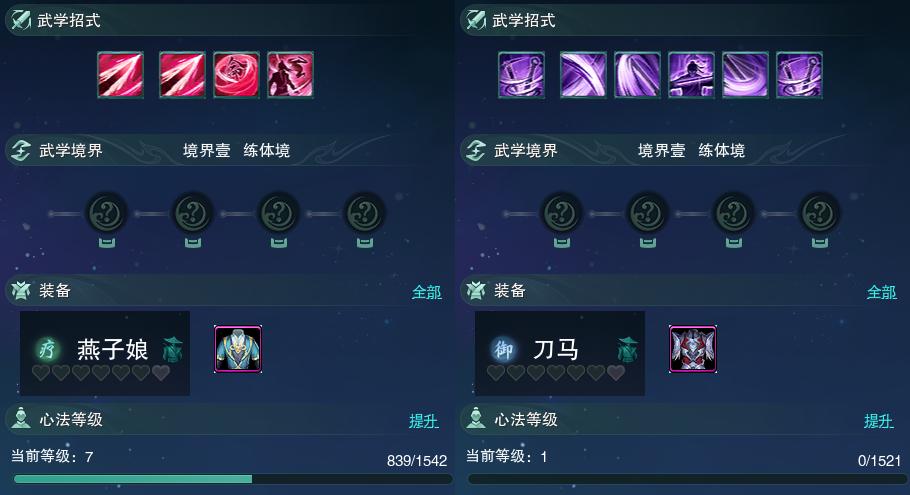Click the red rose swirl skill icon
This screenshot has height=495, width=910.
pyautogui.click(x=236, y=74)
